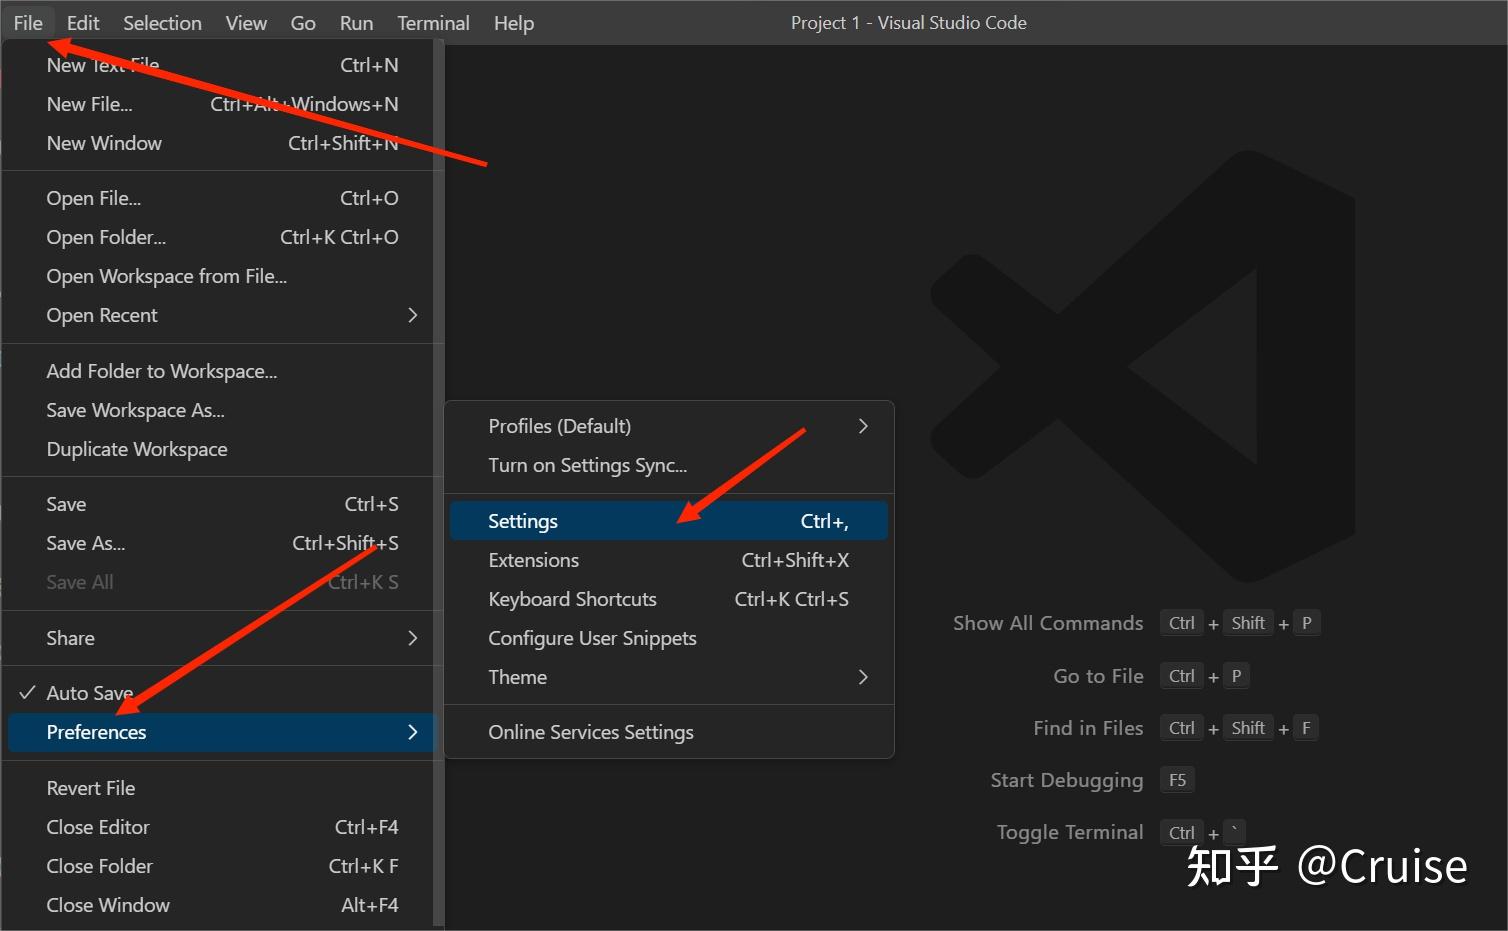1508x931 pixels.
Task: Select Turn on Settings Sync
Action: [x=587, y=465]
